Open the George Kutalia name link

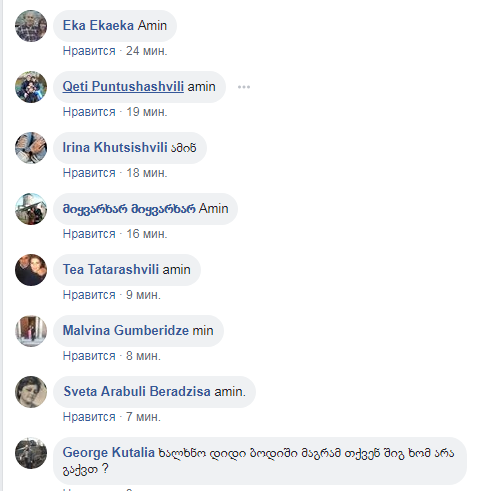point(109,452)
